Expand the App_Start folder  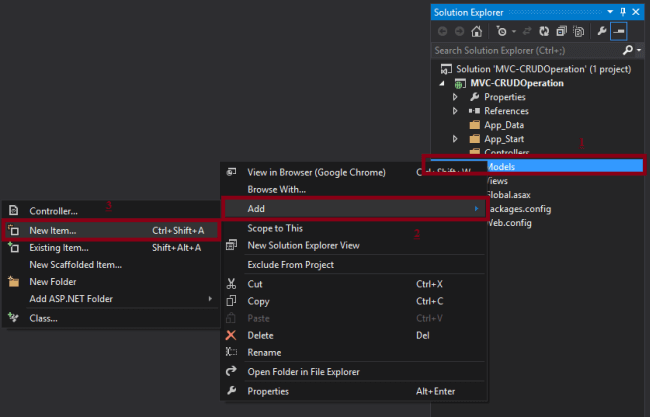click(456, 139)
